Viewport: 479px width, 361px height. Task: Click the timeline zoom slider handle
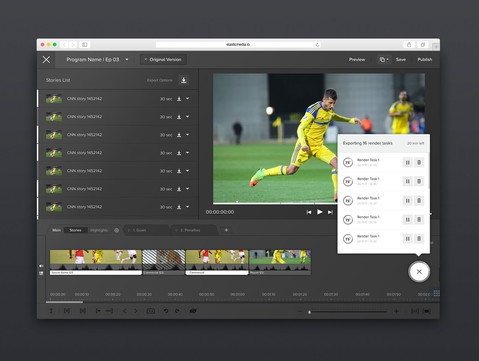tap(309, 312)
